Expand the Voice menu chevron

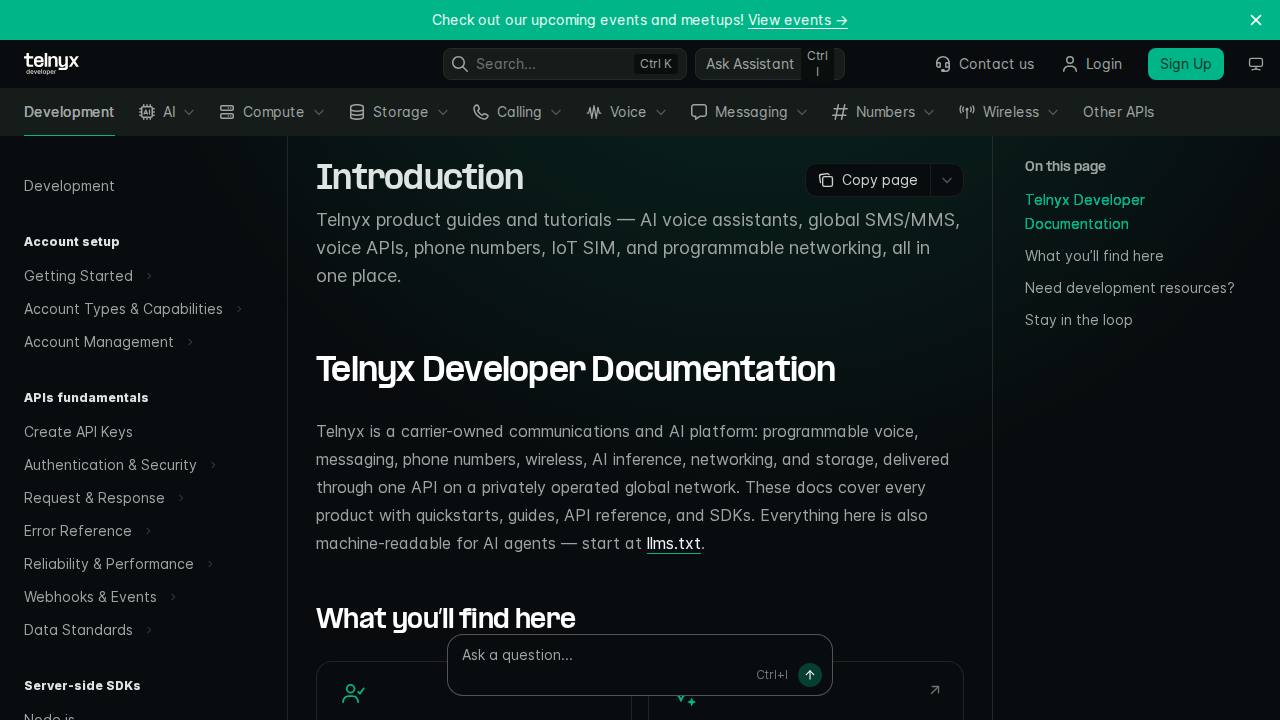point(661,112)
